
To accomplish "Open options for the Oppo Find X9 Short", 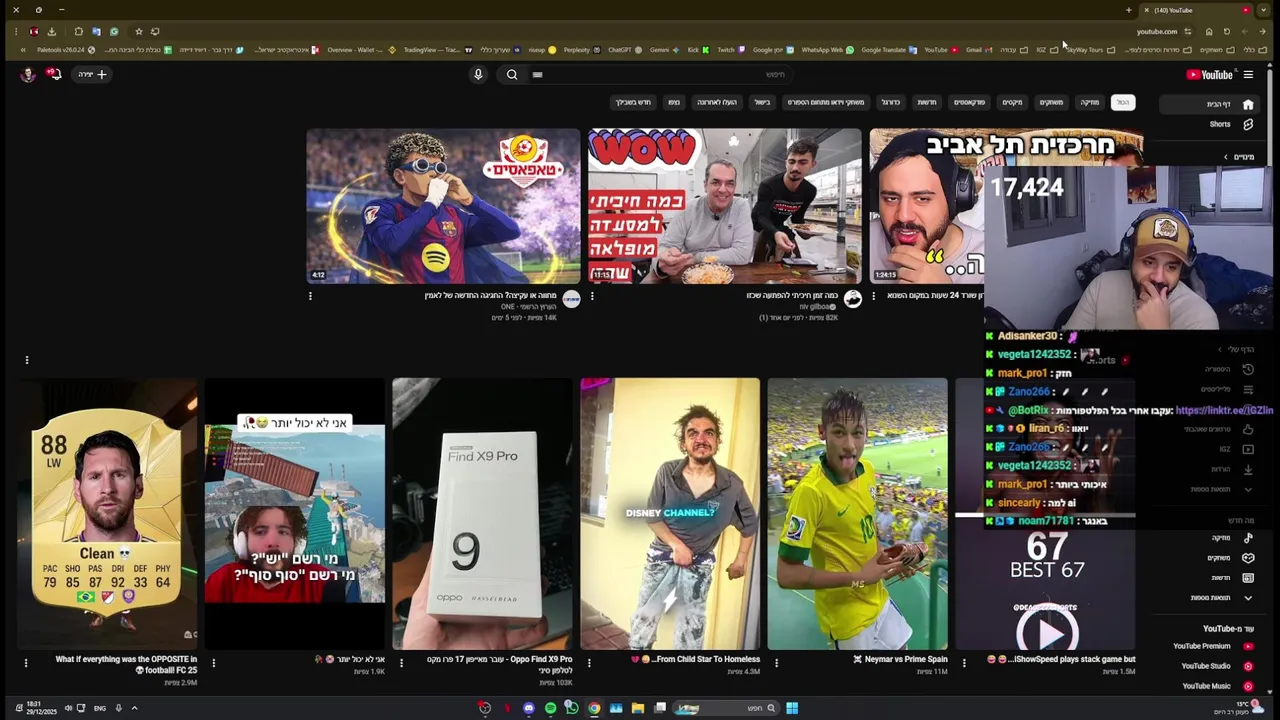I will point(401,662).
